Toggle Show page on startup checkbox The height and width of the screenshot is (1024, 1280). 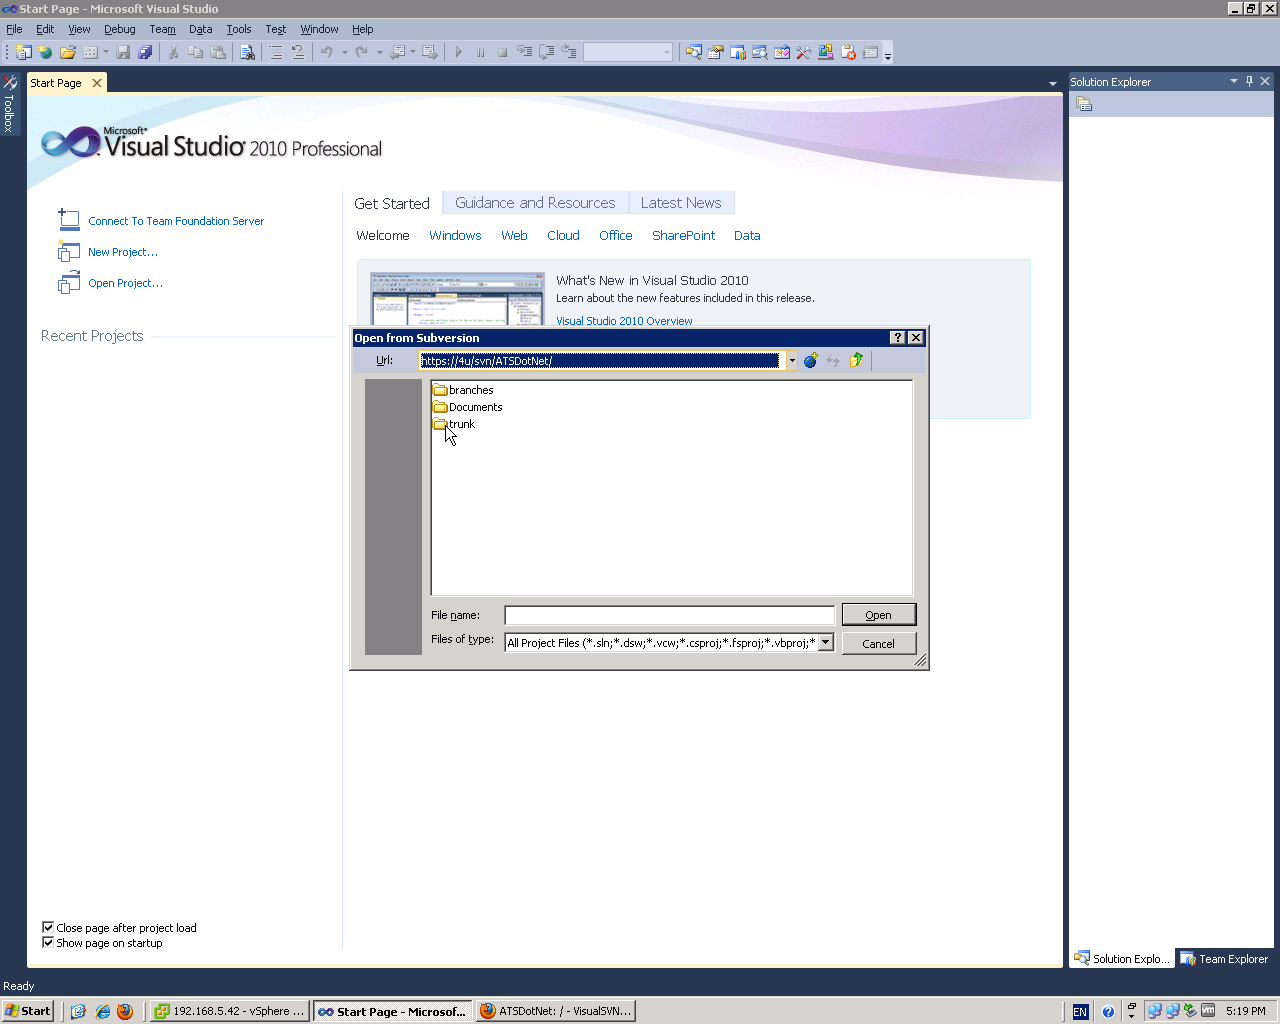pyautogui.click(x=48, y=942)
